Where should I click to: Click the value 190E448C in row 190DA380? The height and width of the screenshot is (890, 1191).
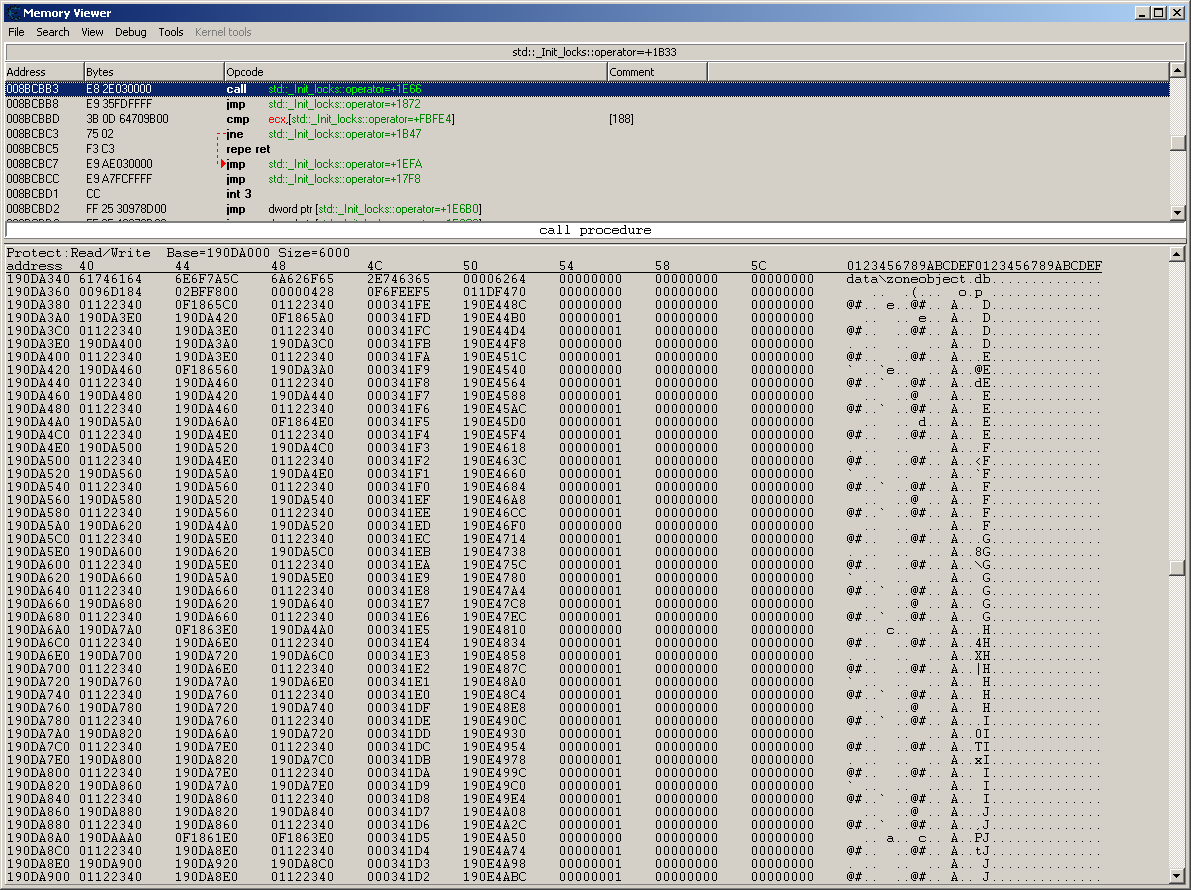pos(494,305)
